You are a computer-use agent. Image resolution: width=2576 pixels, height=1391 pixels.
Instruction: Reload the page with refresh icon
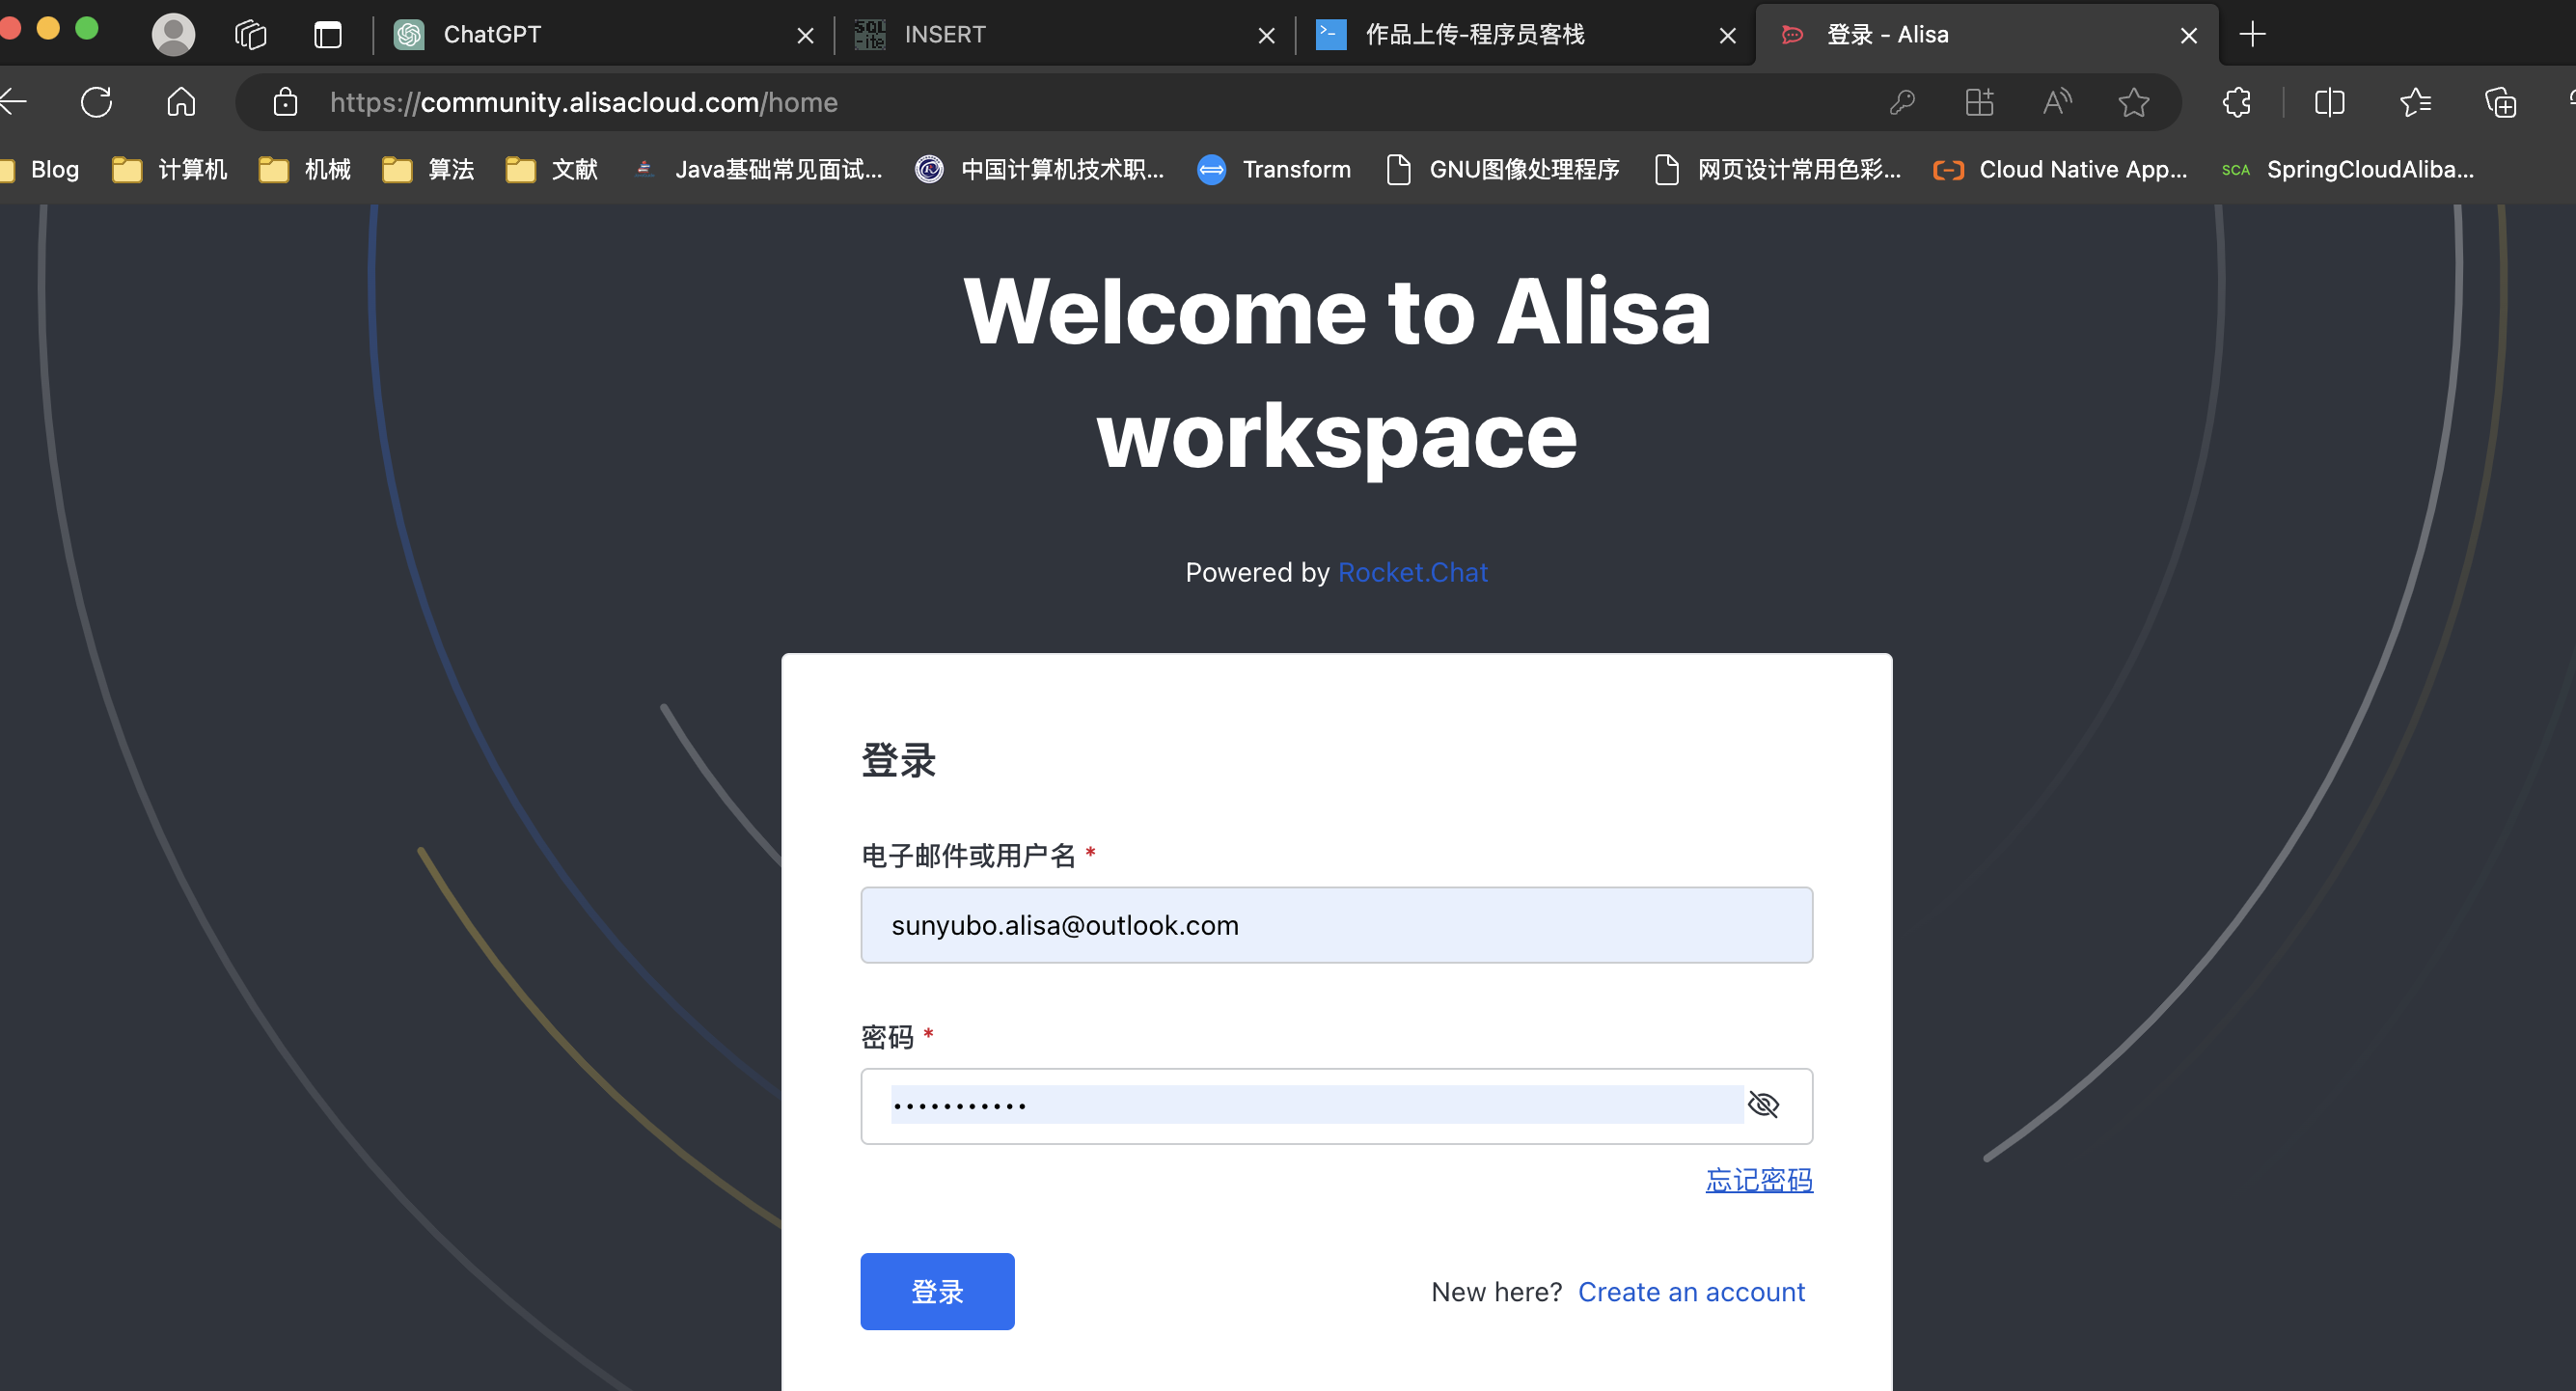97,102
